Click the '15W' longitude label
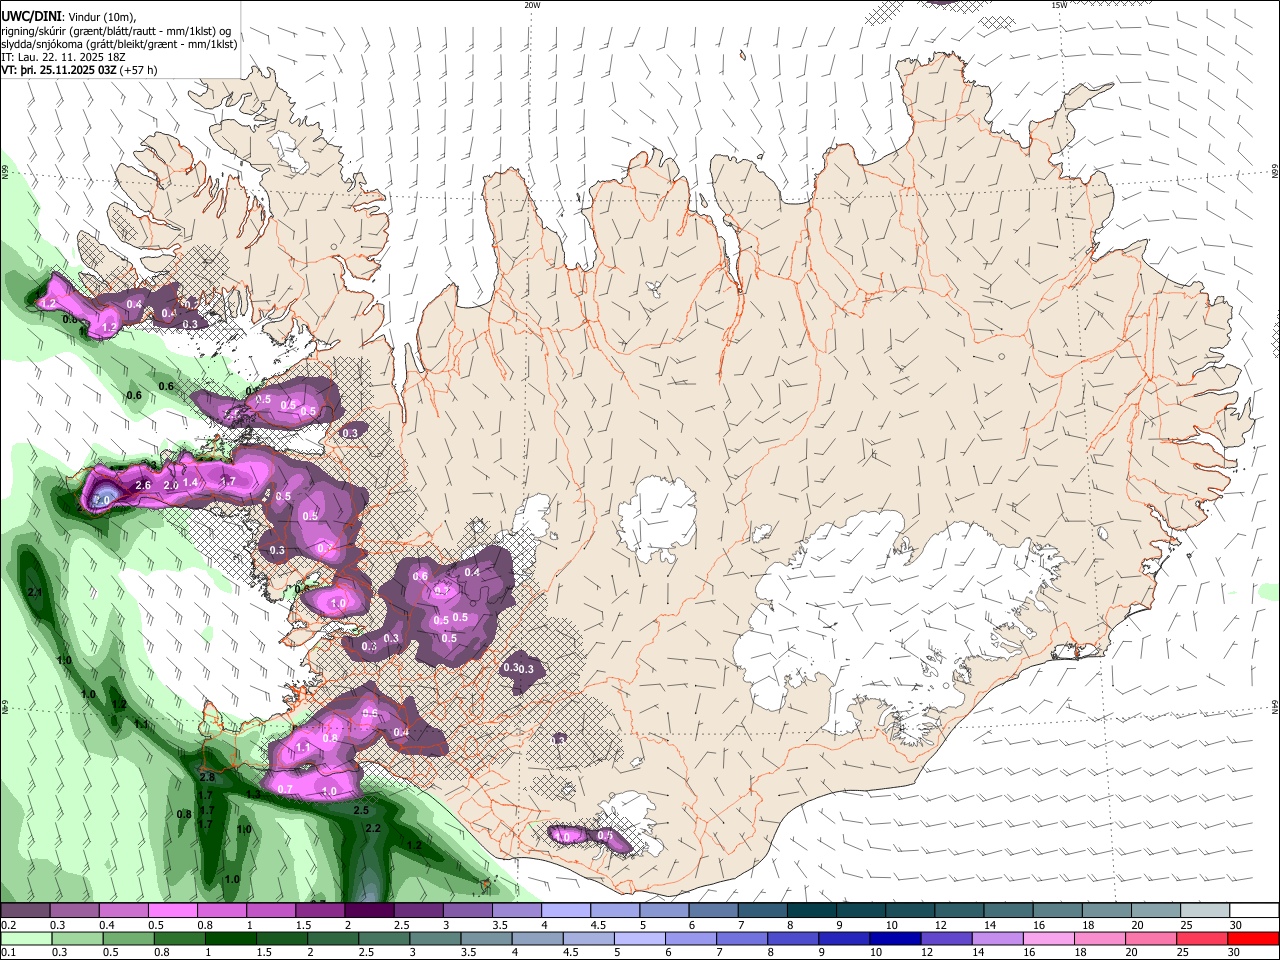The height and width of the screenshot is (960, 1280). click(x=1059, y=5)
